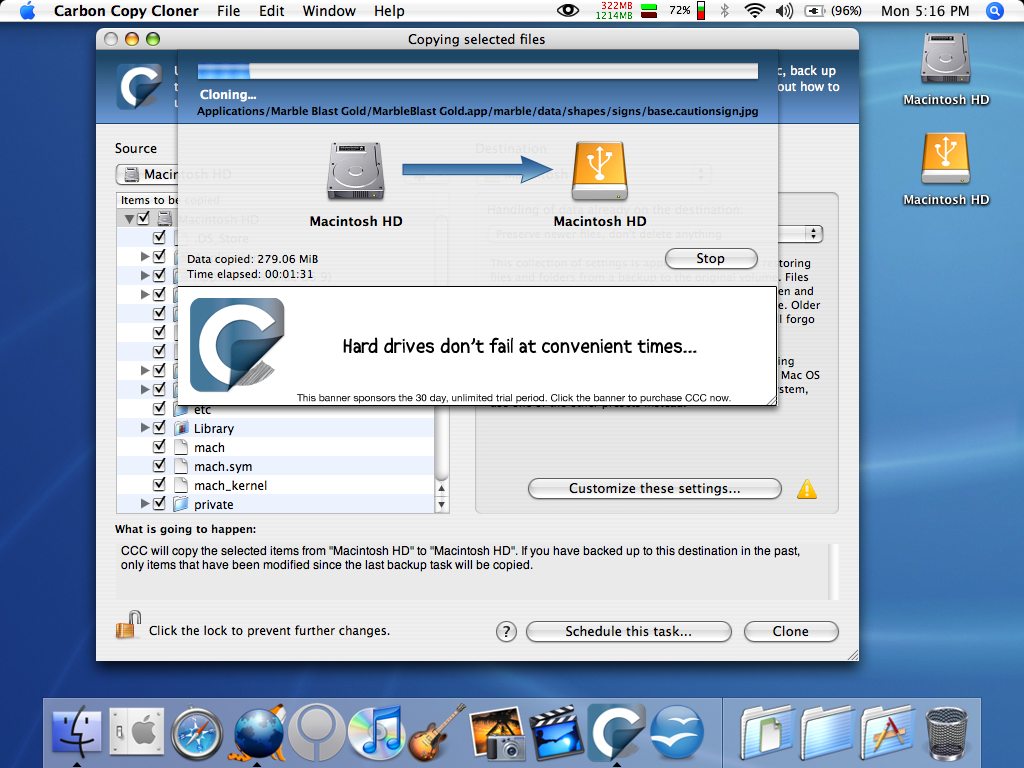Screen dimensions: 1024x768
Task: Click Carbon Copy Cloner icon in Dock
Action: (x=616, y=731)
